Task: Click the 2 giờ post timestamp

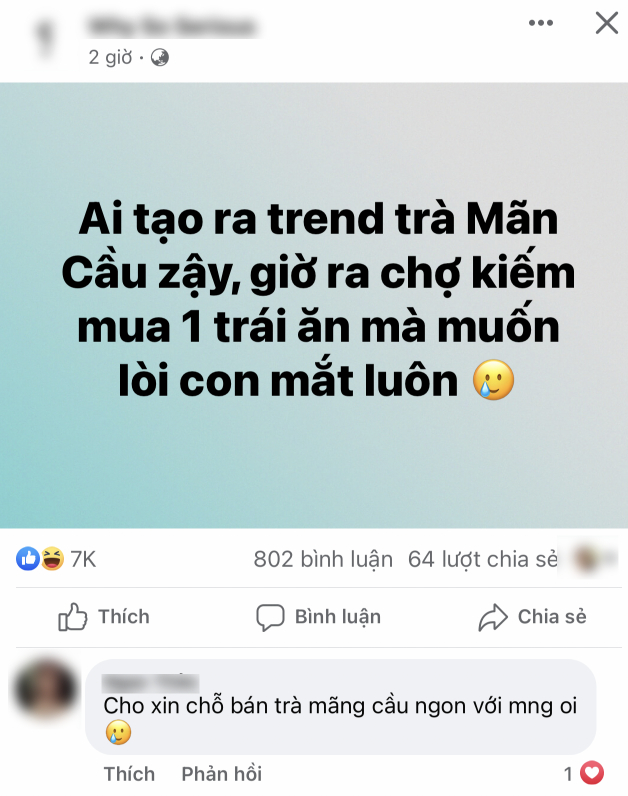Action: click(110, 57)
